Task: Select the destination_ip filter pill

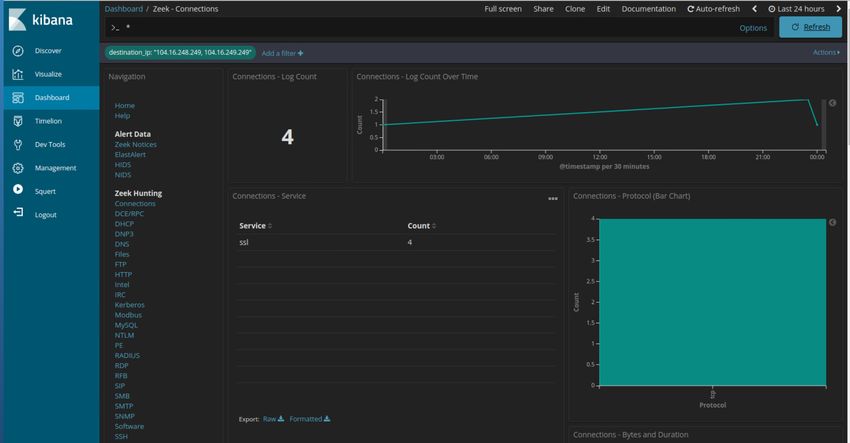Action: pos(180,53)
